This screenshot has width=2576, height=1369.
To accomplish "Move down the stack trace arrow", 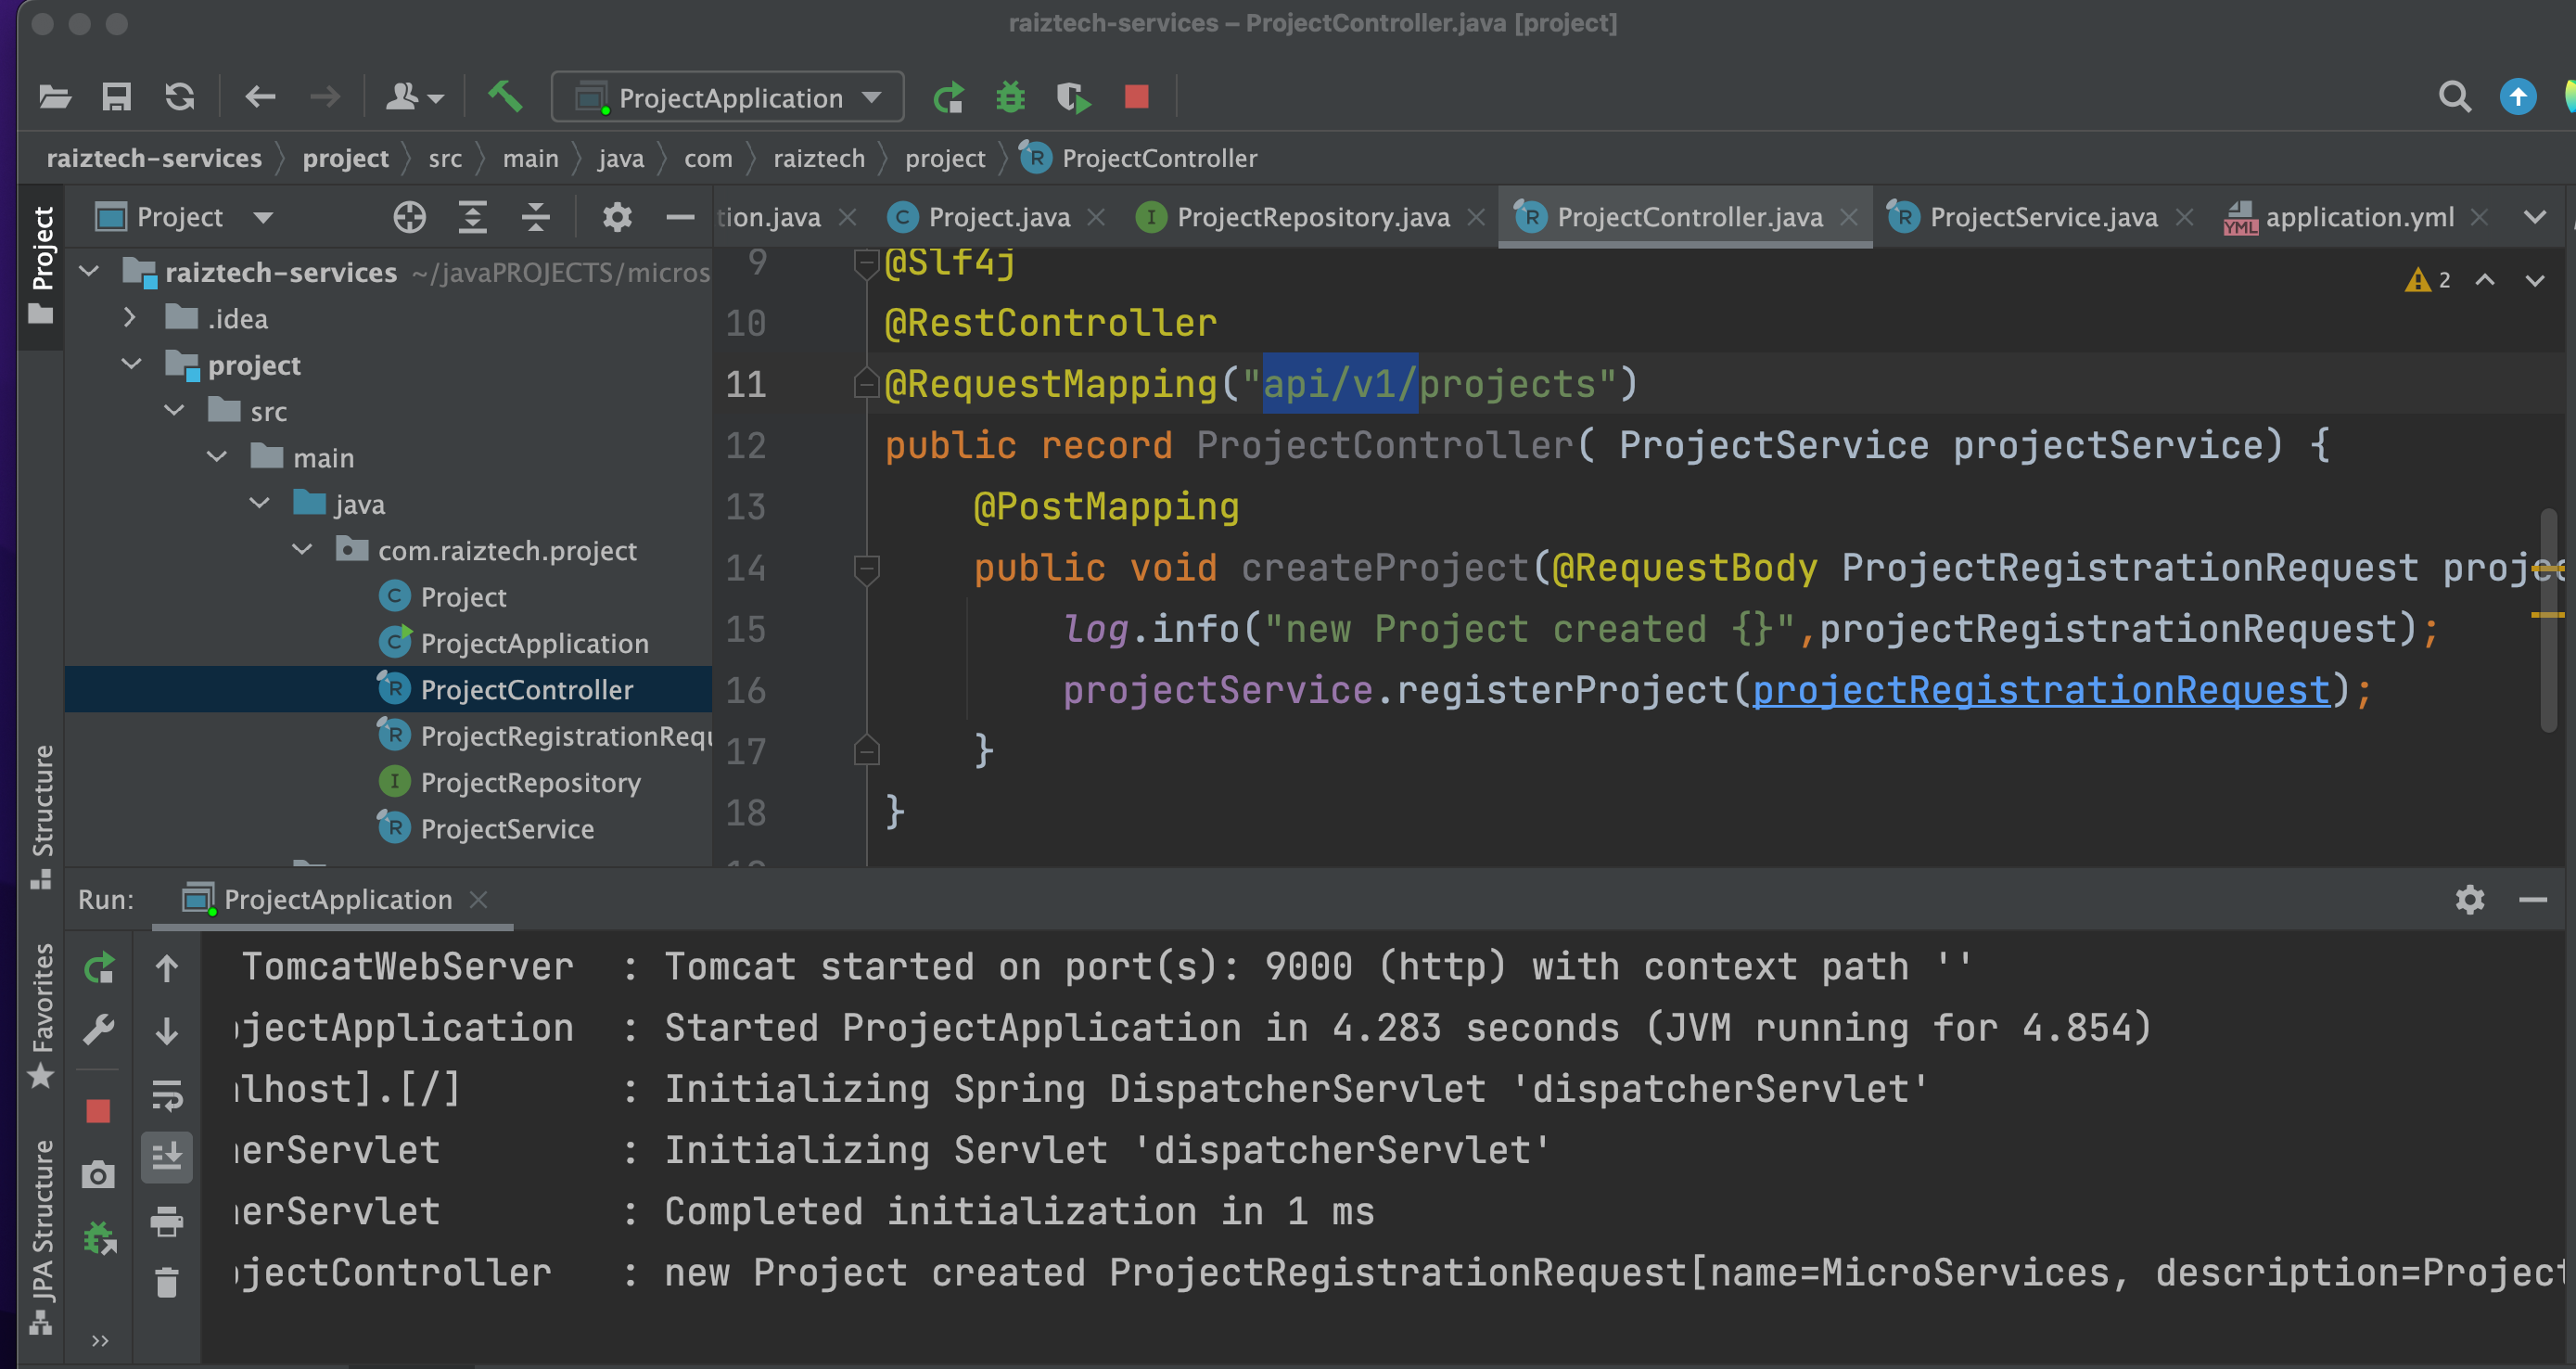I will coord(167,1030).
